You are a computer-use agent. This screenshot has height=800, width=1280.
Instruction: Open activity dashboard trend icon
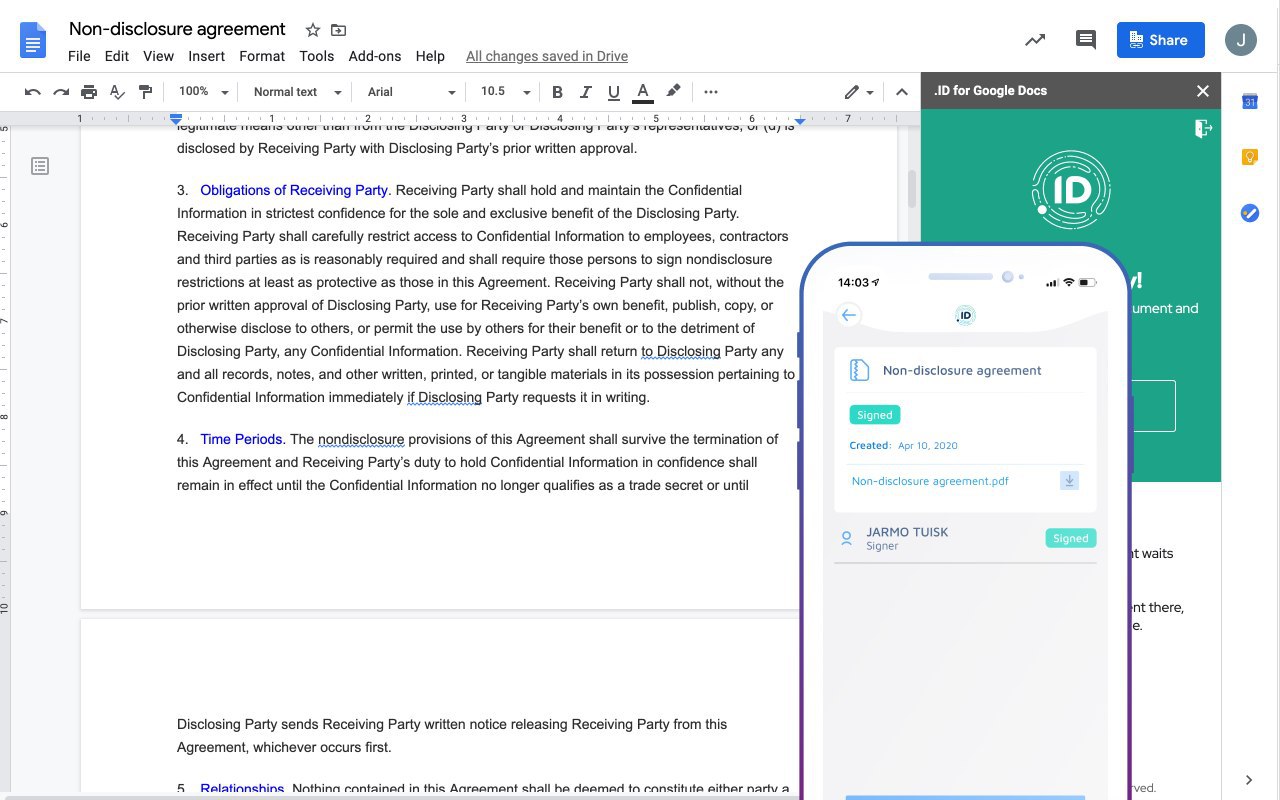point(1035,40)
